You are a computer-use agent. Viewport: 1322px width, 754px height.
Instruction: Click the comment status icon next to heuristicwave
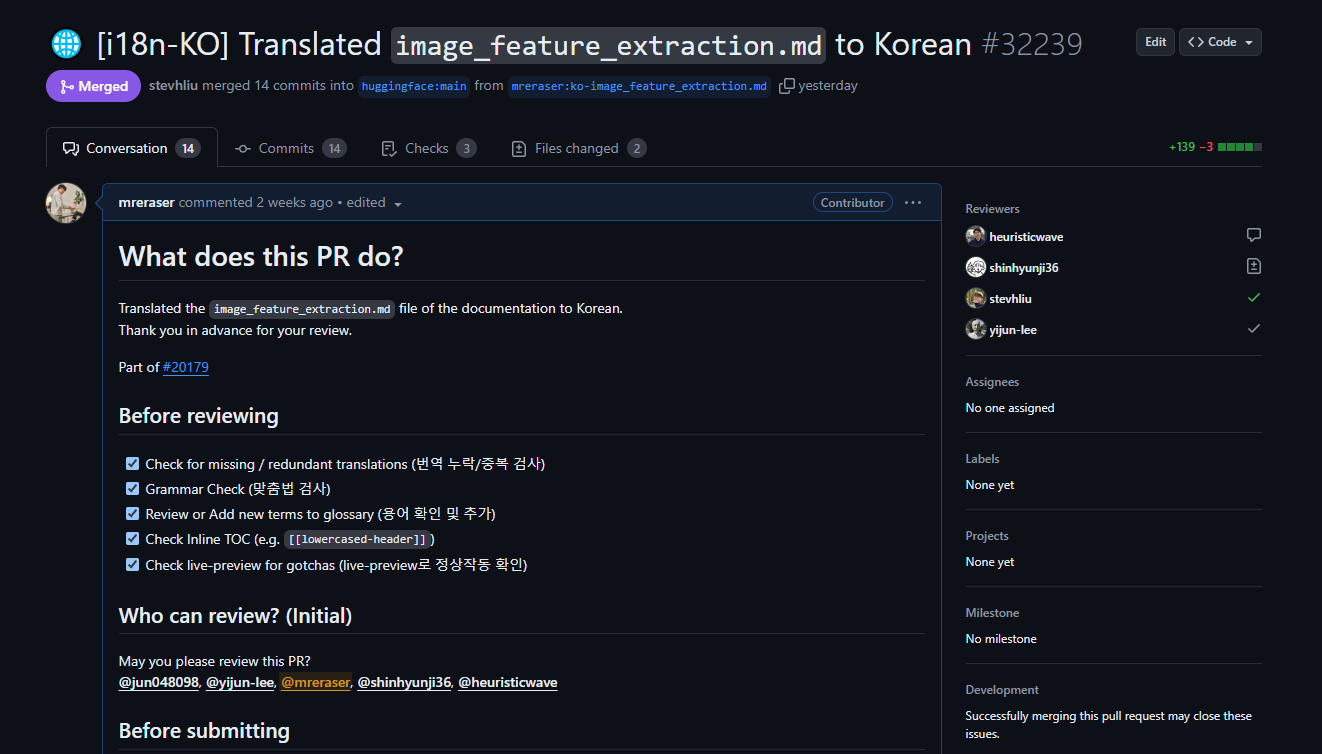coord(1254,236)
